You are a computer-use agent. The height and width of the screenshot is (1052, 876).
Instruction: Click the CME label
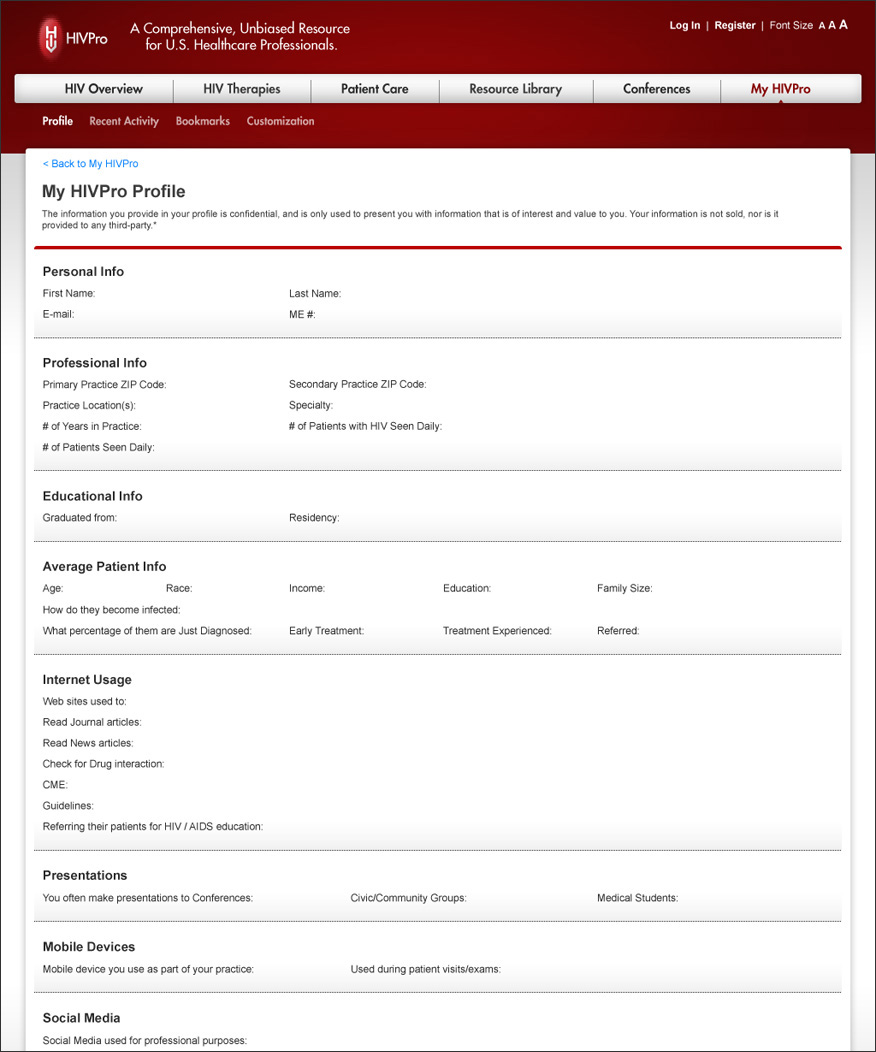point(55,785)
